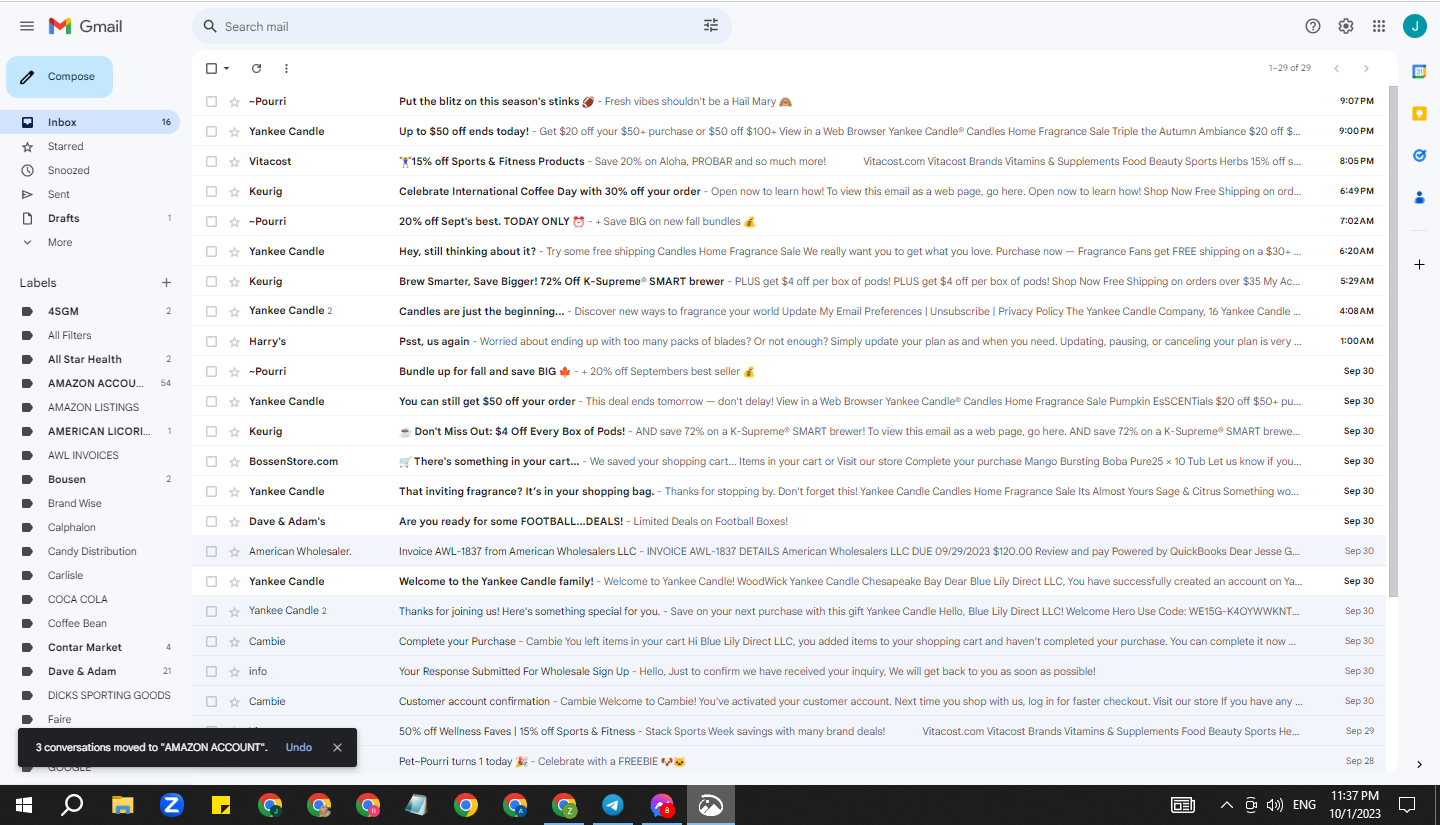
Task: Open the Google apps grid
Action: click(x=1379, y=26)
